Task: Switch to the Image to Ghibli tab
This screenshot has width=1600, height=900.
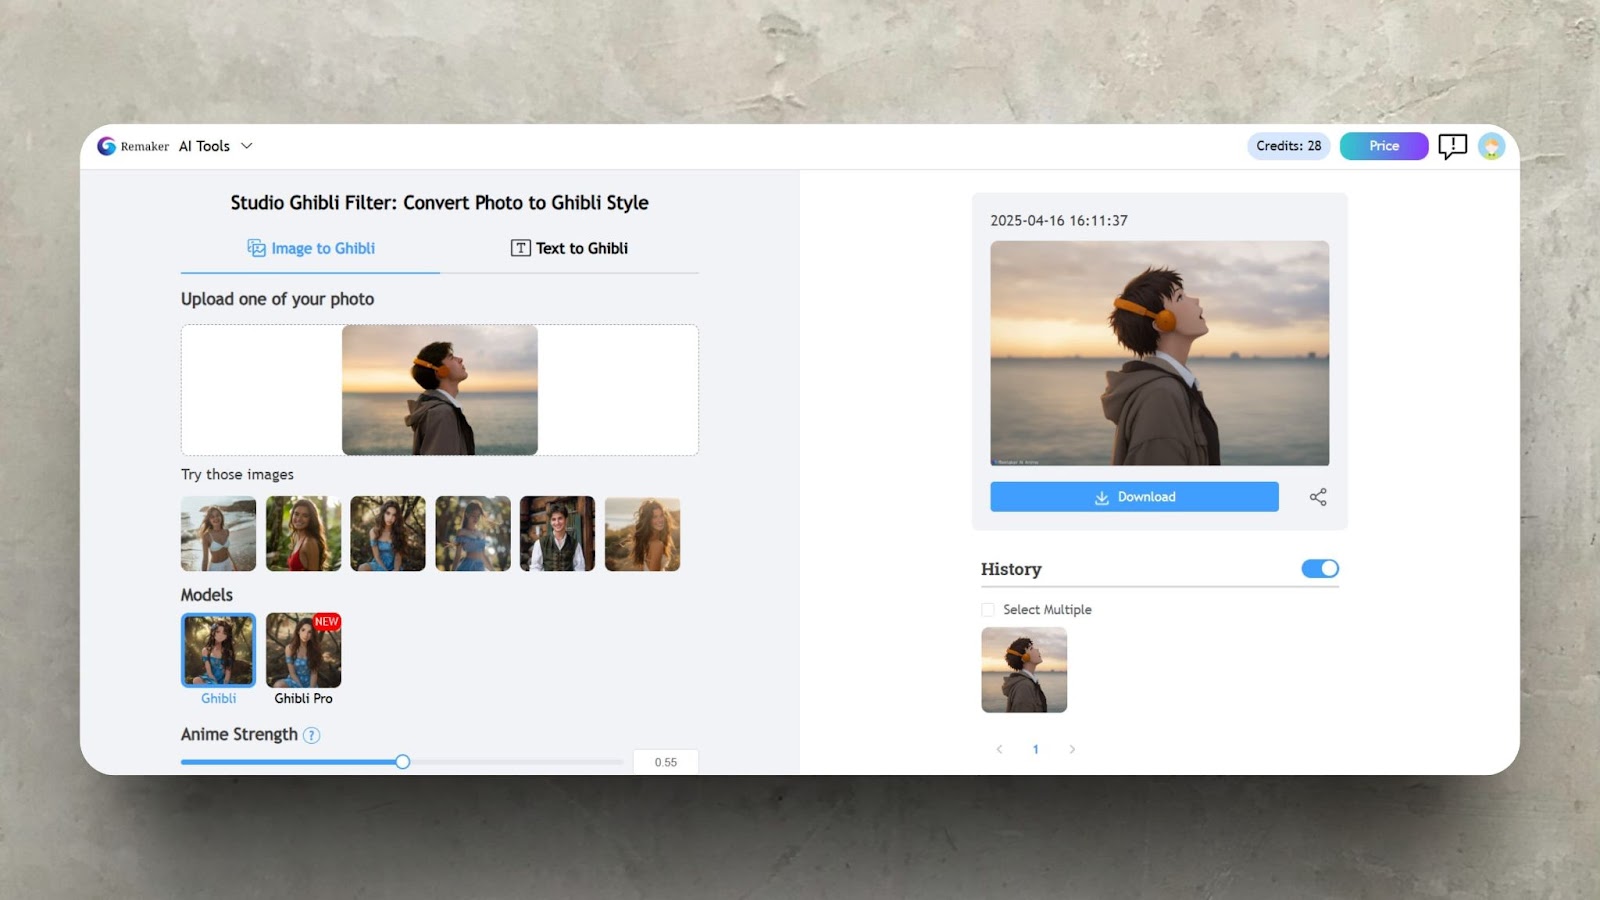Action: (x=311, y=248)
